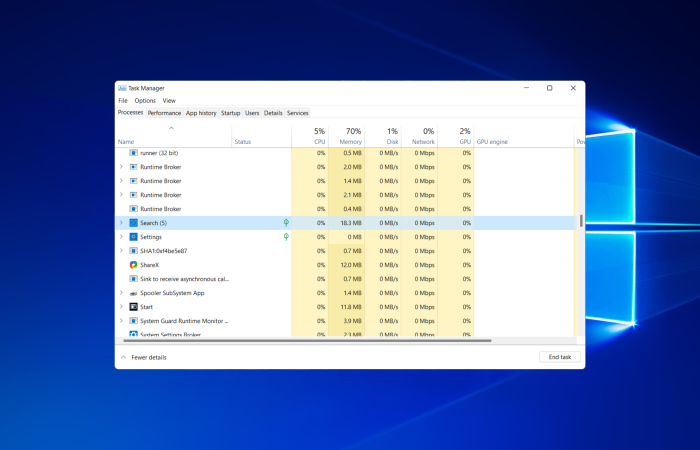Expand the Search (5) process group
The width and height of the screenshot is (700, 450).
tap(121, 222)
